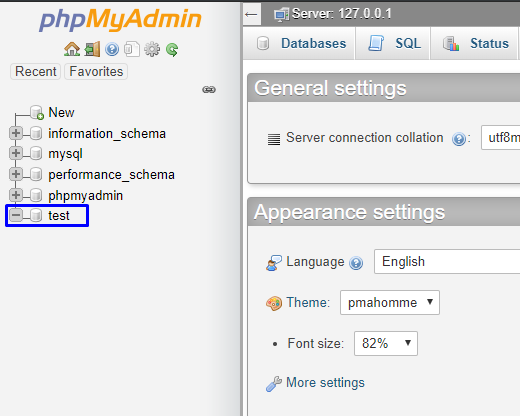Open the MySQL documentation page icon
Viewport: 520px width, 416px height.
click(132, 49)
